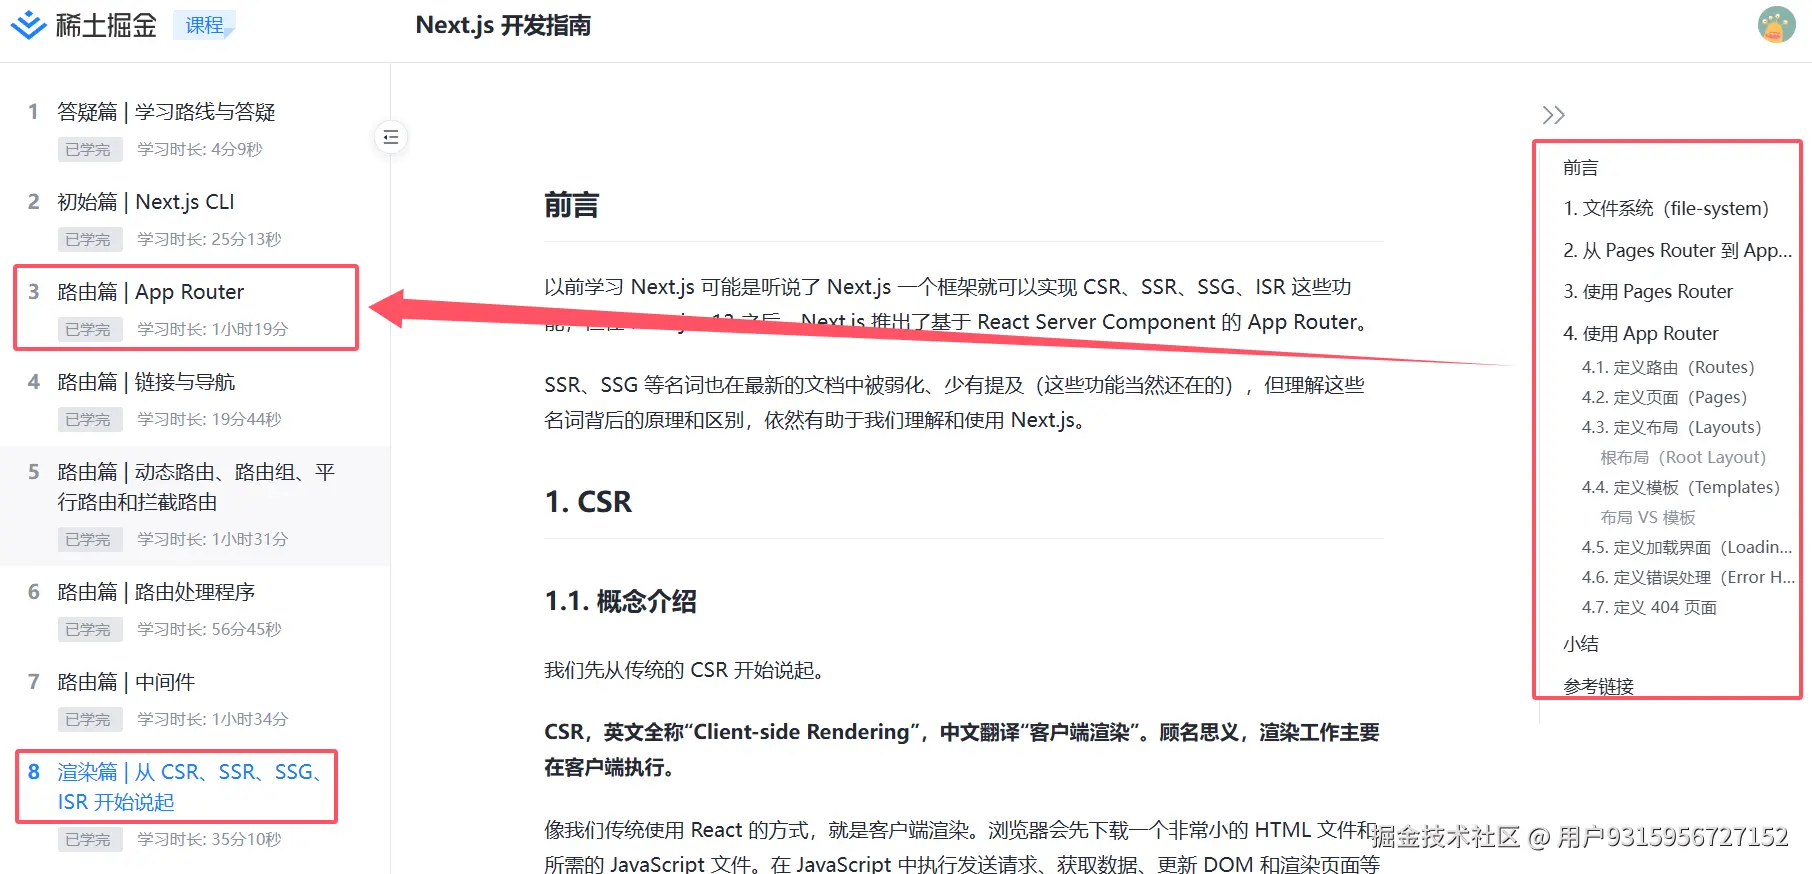
Task: Go to 4.3 定义布局 (Layouts) outline item
Action: 1671,428
